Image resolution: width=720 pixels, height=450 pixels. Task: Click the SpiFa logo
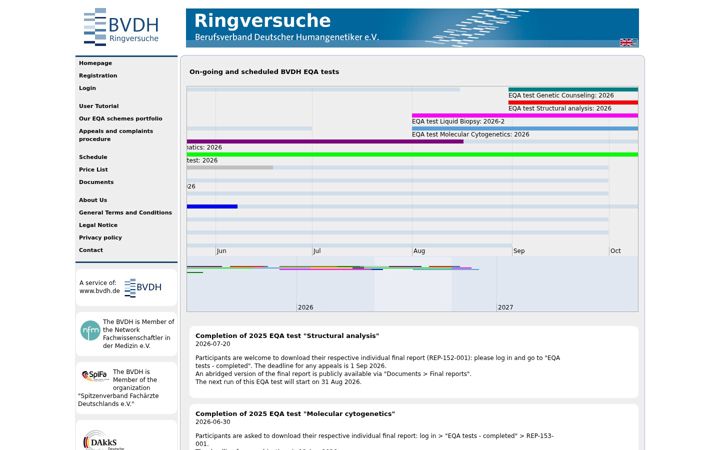click(x=95, y=376)
